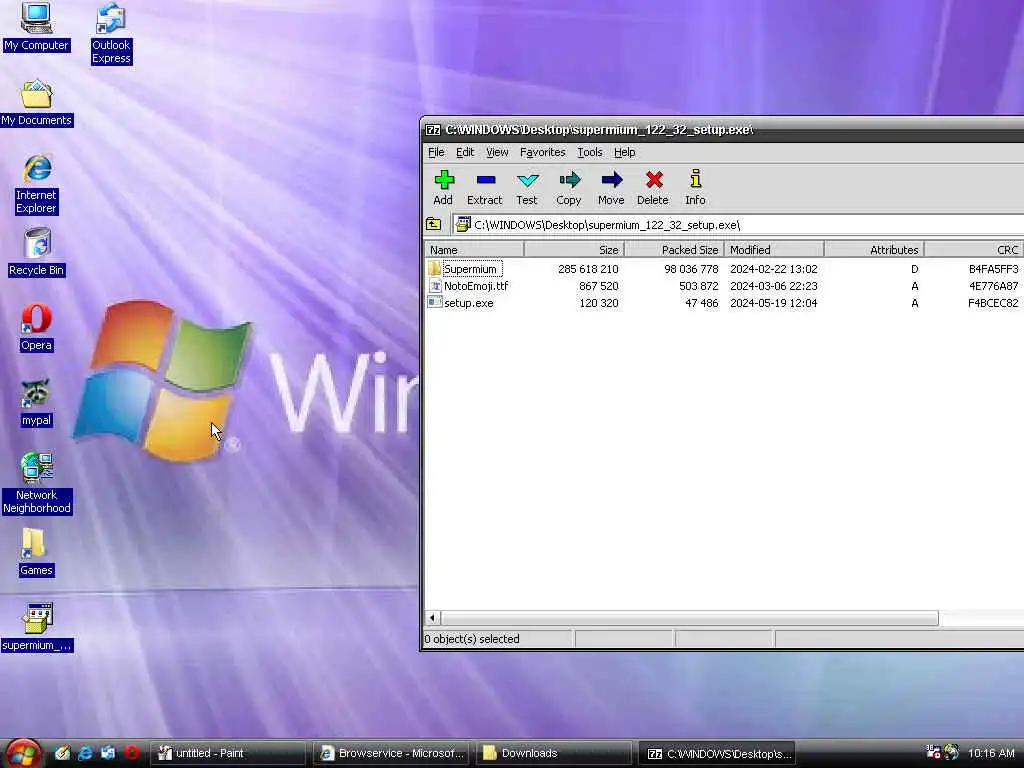This screenshot has height=768, width=1024.
Task: Open the Help menu
Action: [624, 152]
